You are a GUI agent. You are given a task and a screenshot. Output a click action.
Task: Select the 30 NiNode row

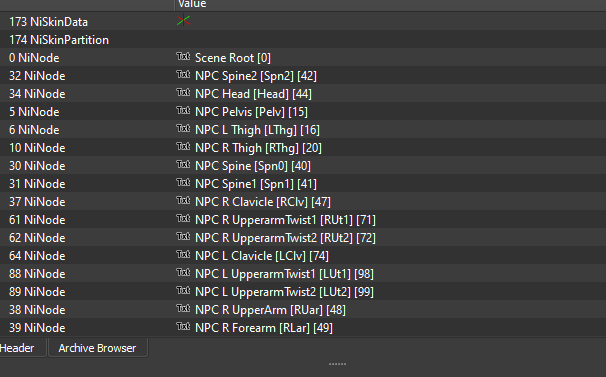(303, 166)
